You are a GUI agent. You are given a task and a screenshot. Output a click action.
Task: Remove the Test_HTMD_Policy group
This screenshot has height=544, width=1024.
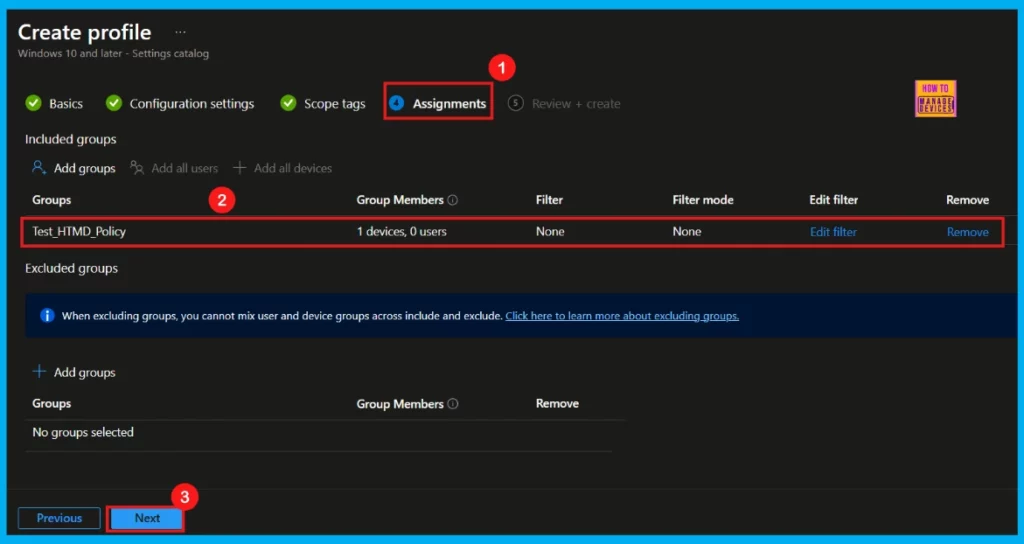coord(968,232)
